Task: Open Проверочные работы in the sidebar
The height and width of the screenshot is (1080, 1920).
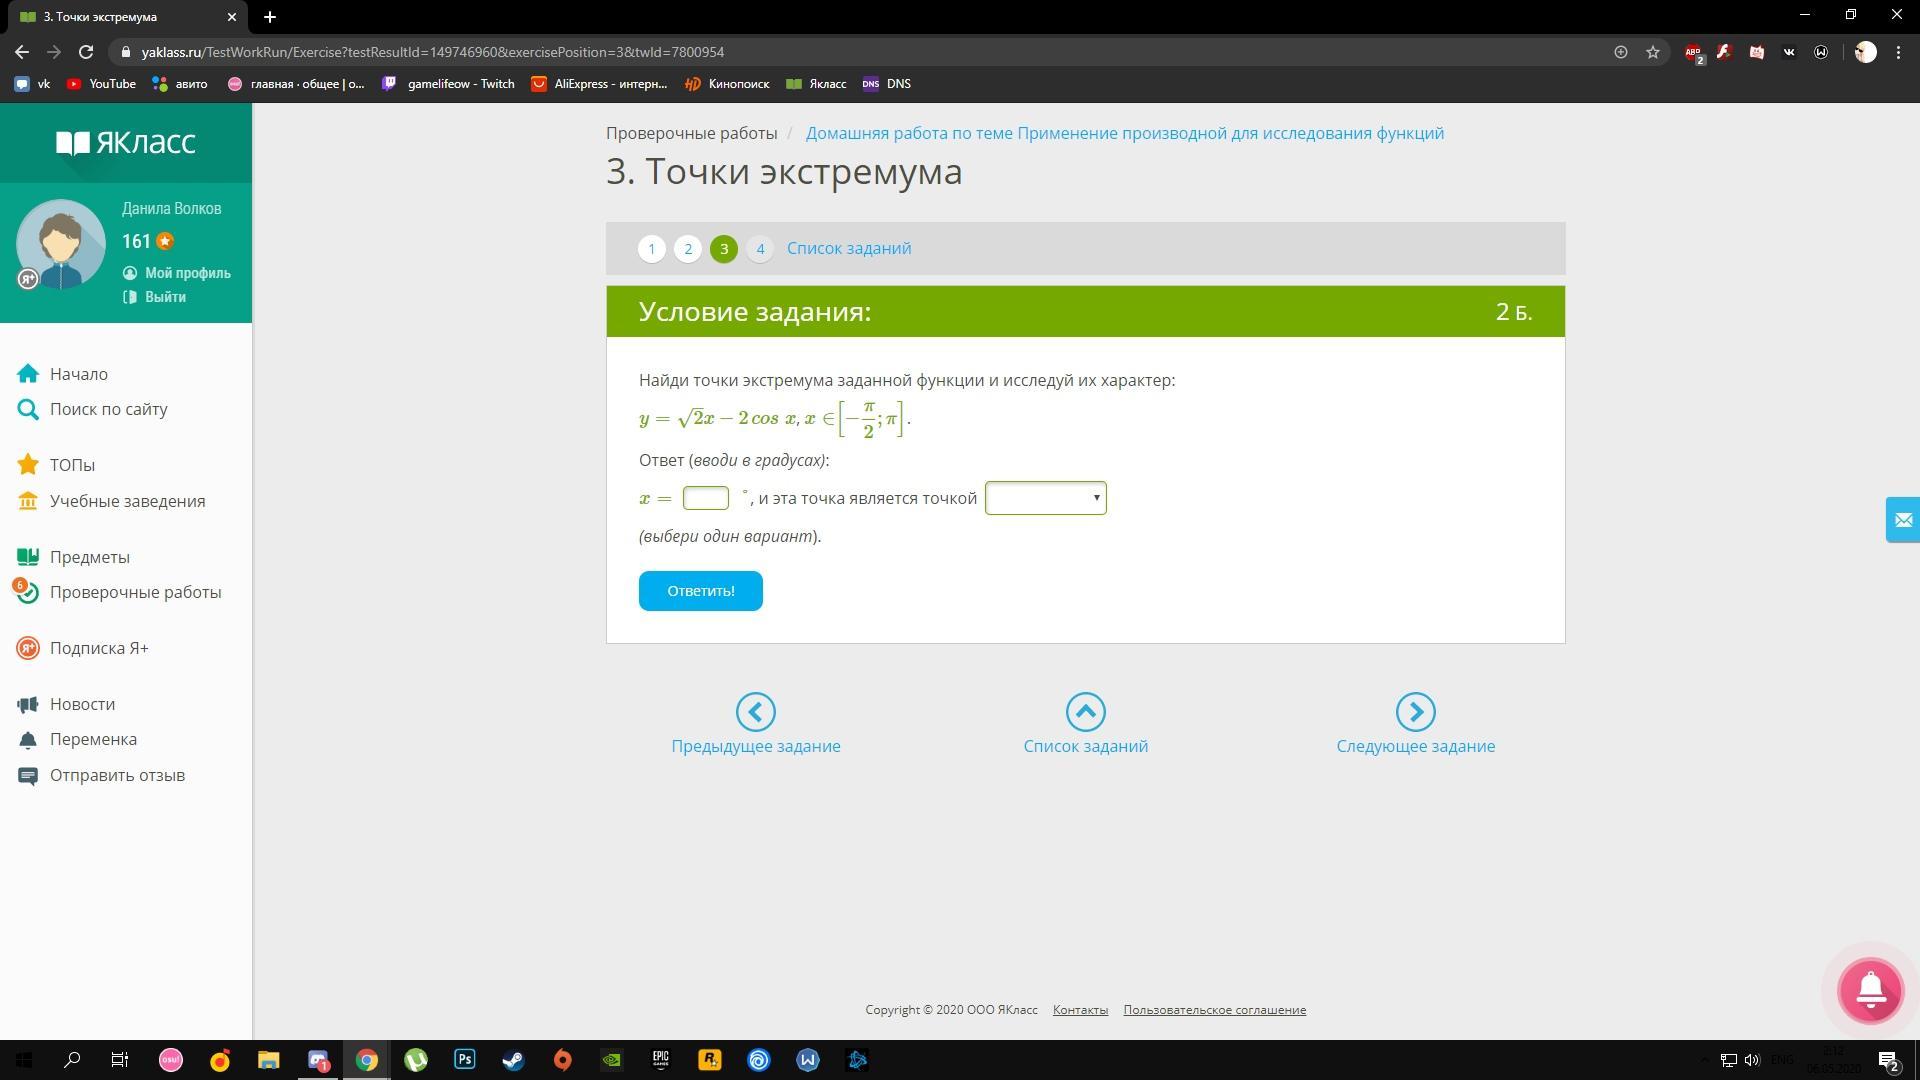Action: tap(135, 592)
